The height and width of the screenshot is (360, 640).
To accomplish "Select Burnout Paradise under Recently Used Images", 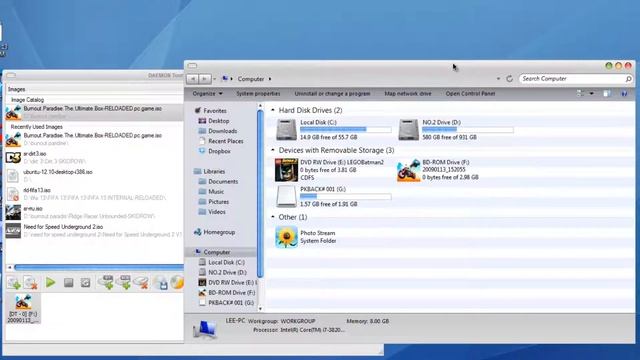I will [94, 139].
